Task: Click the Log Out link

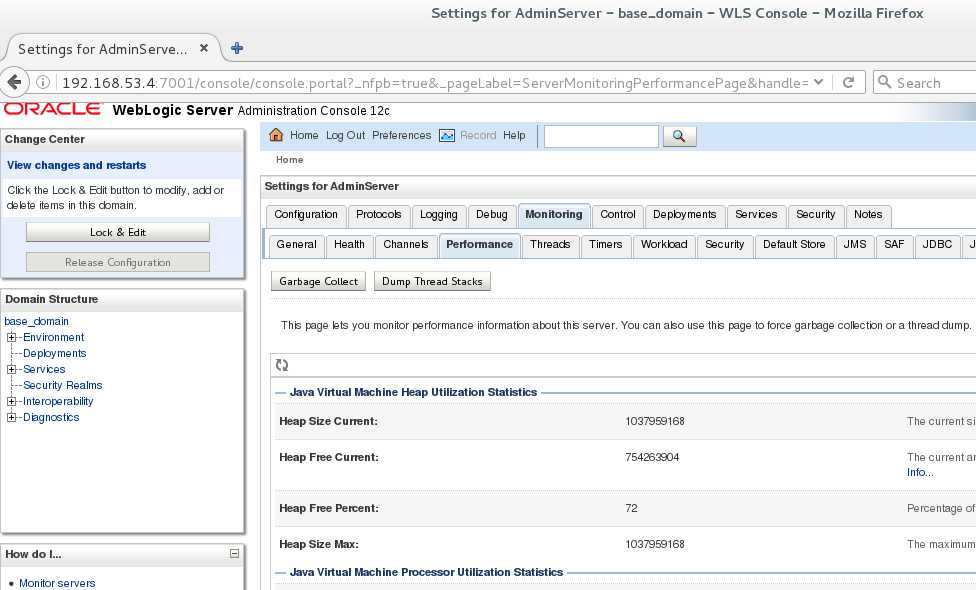Action: click(x=345, y=135)
